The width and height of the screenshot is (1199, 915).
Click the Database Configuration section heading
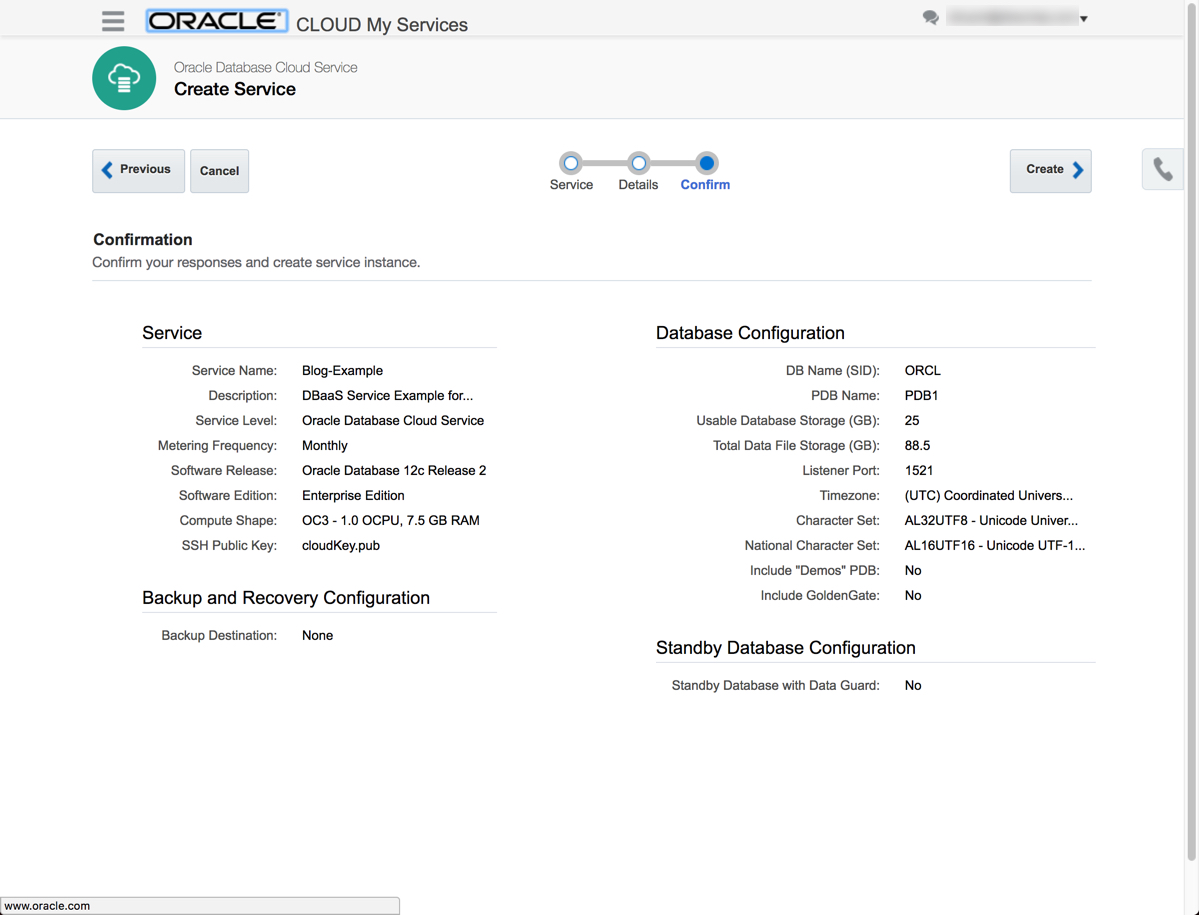[750, 333]
